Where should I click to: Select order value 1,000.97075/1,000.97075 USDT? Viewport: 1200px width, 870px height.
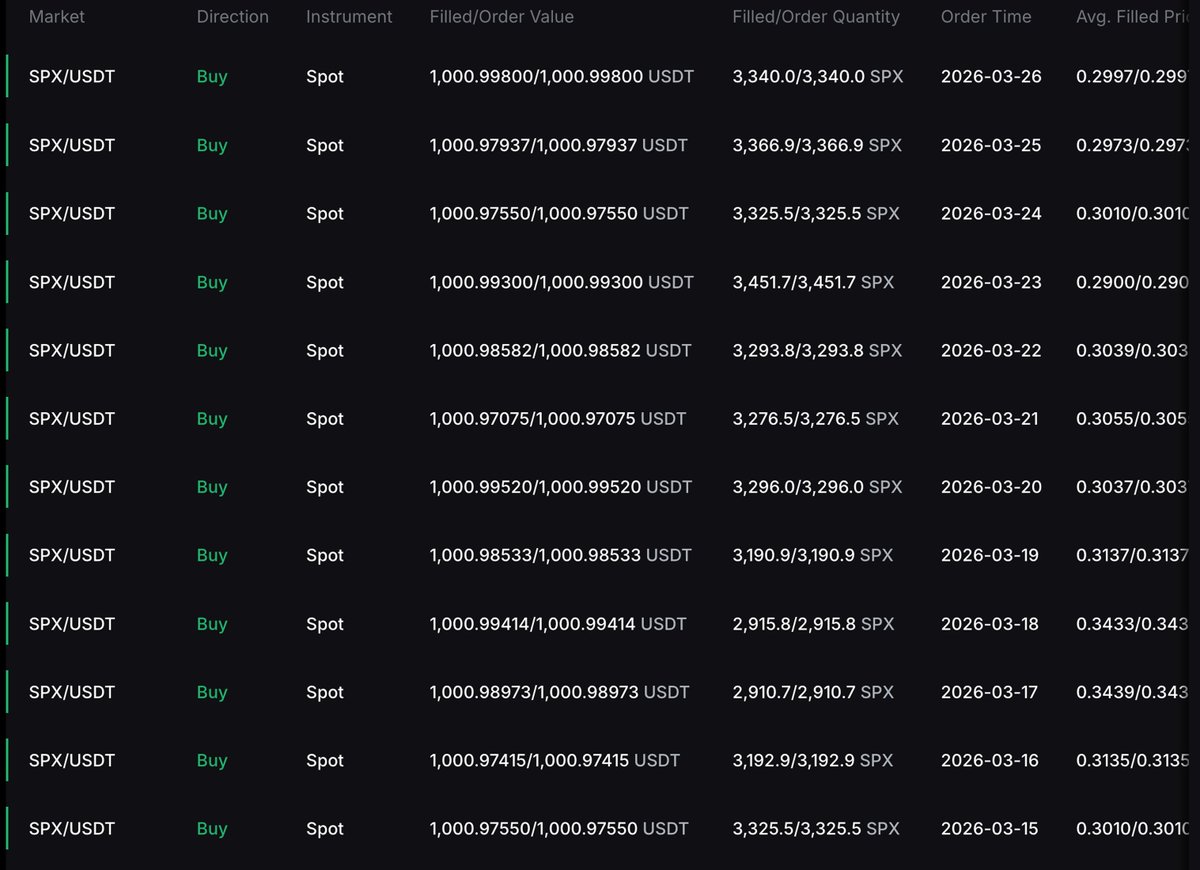[x=558, y=419]
